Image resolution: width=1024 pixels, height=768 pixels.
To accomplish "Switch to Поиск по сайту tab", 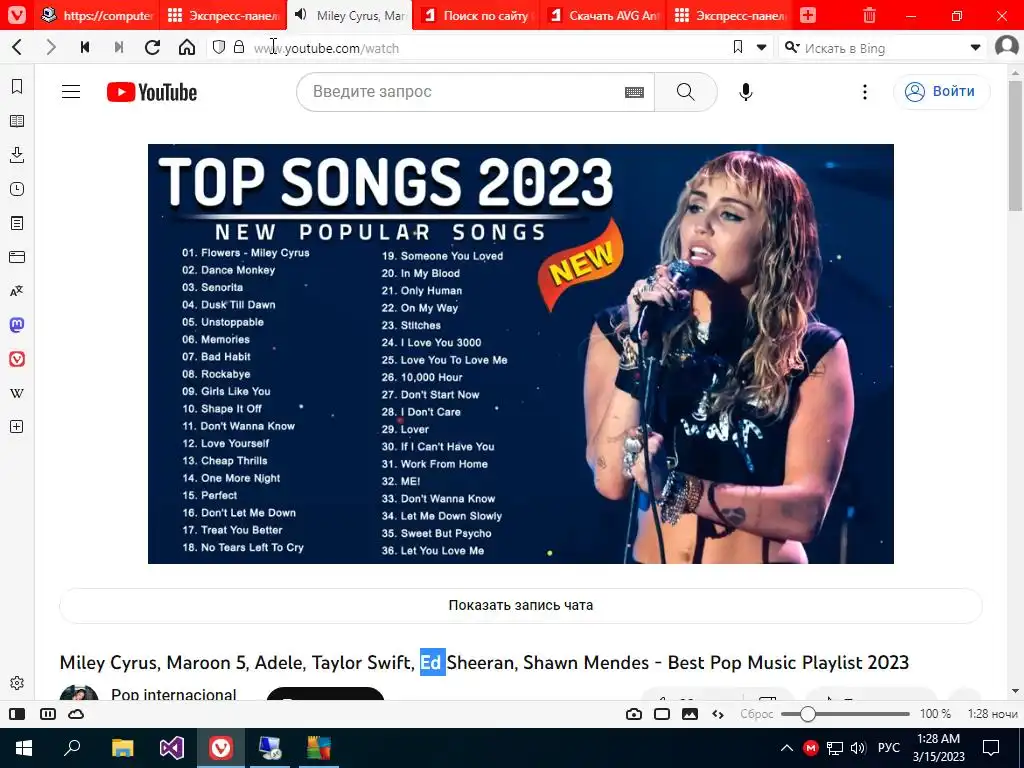I will pyautogui.click(x=477, y=15).
